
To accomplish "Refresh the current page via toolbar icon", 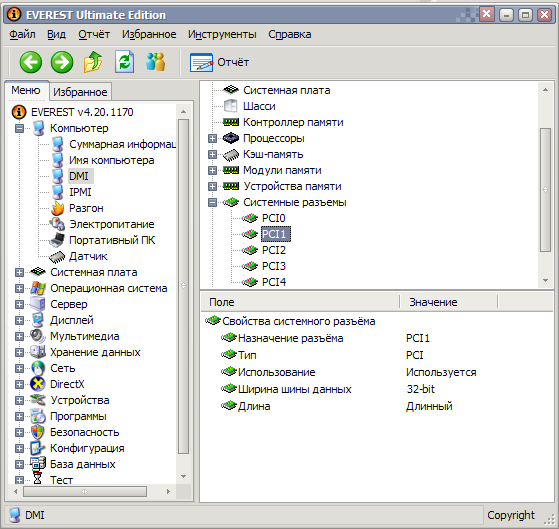I will (x=124, y=62).
